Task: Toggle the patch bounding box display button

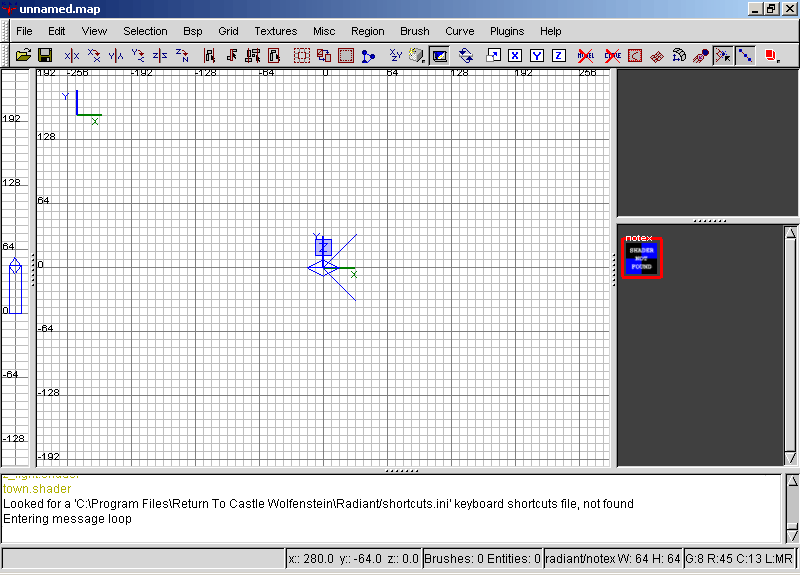Action: (635, 55)
